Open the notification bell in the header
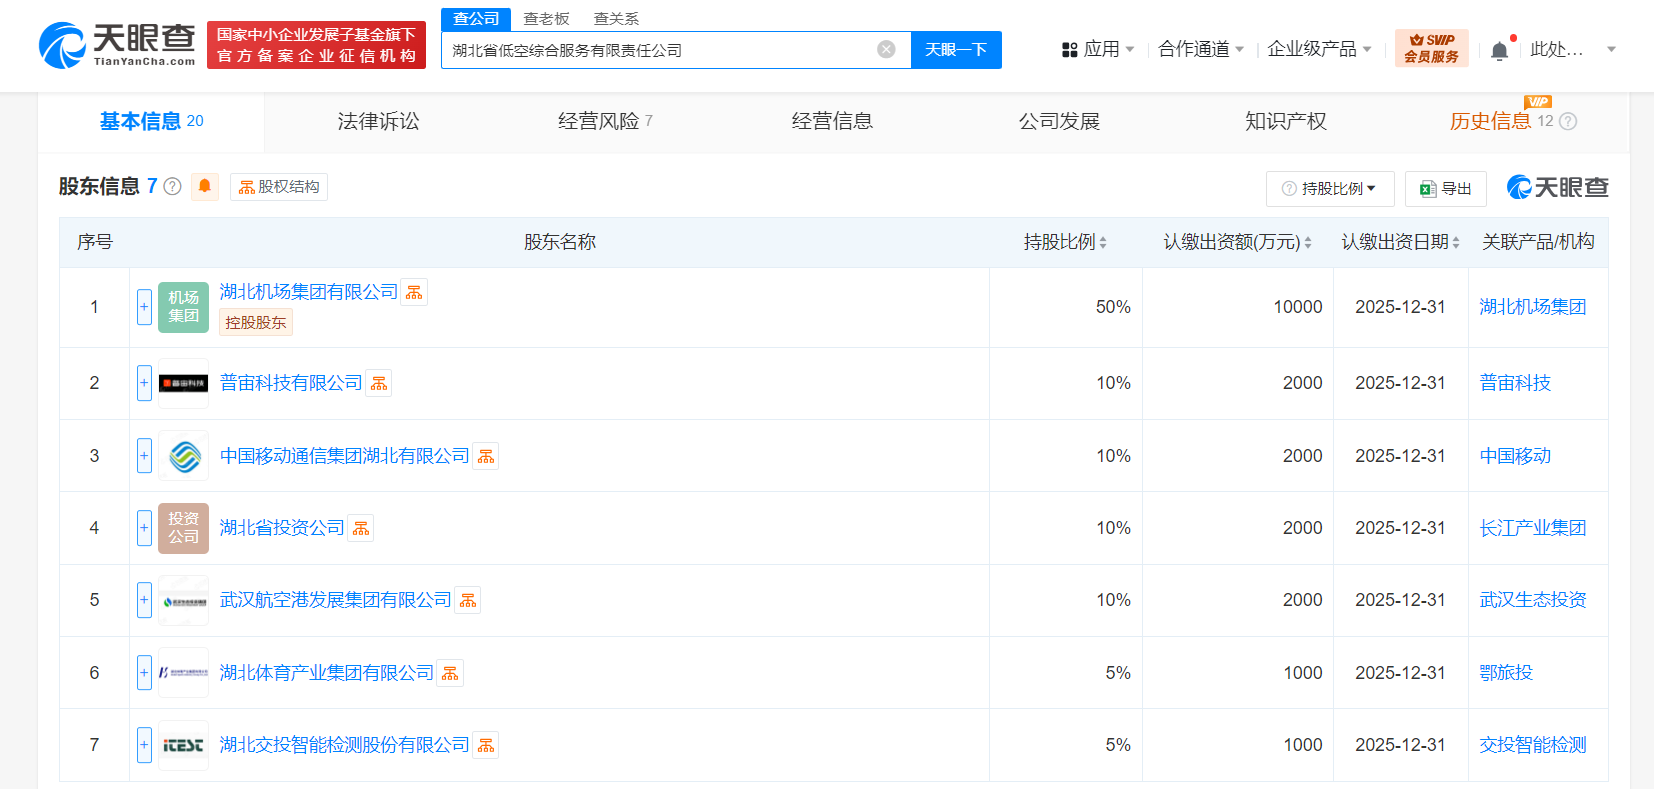This screenshot has height=789, width=1654. [1499, 50]
